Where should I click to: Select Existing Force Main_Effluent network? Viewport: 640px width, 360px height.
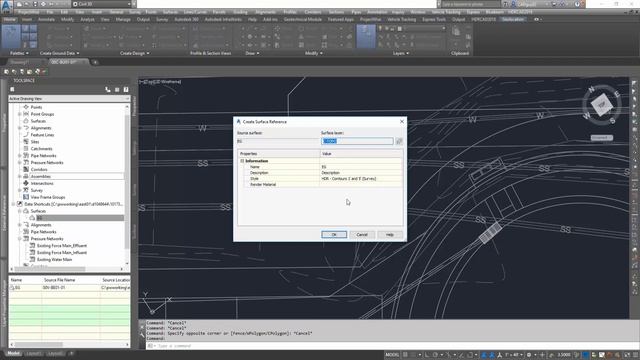62,246
